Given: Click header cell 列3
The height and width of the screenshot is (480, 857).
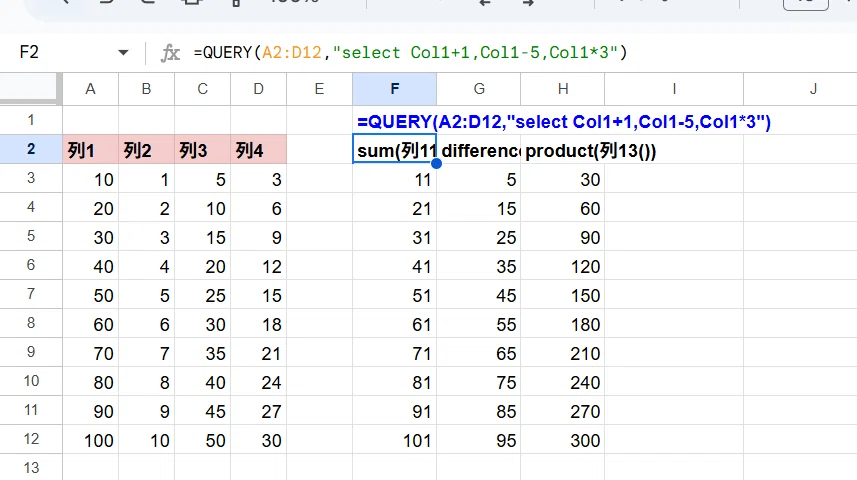Looking at the screenshot, I should coord(203,149).
